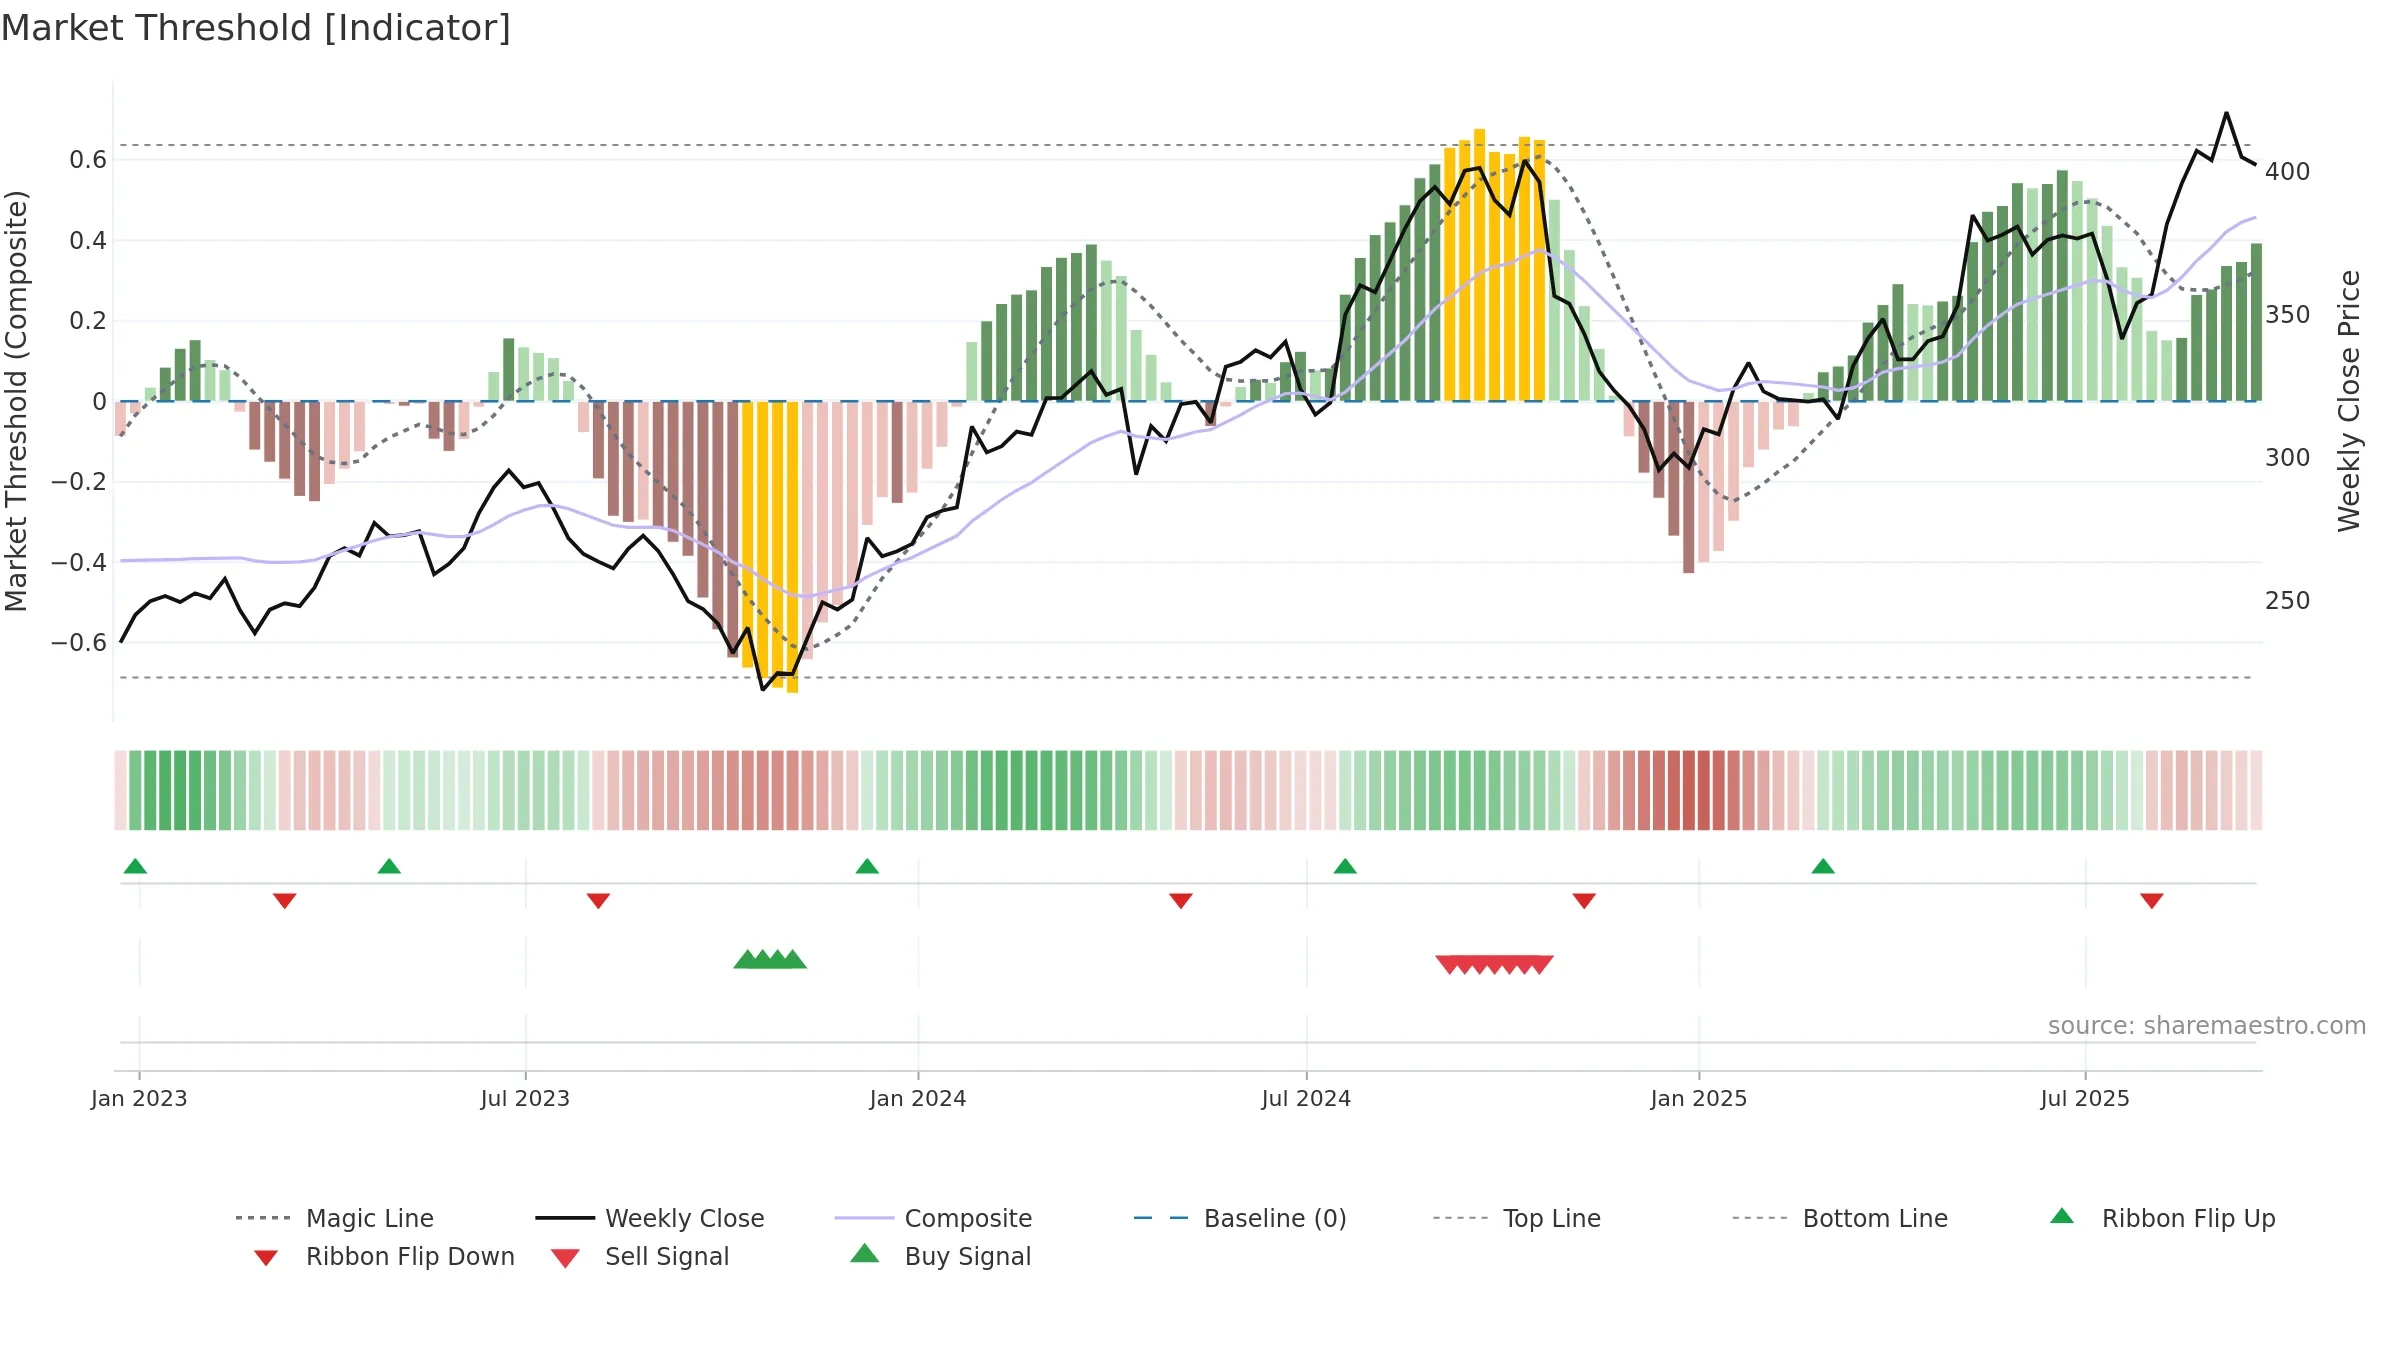Click the −0.6 left axis tick label

pyautogui.click(x=79, y=643)
